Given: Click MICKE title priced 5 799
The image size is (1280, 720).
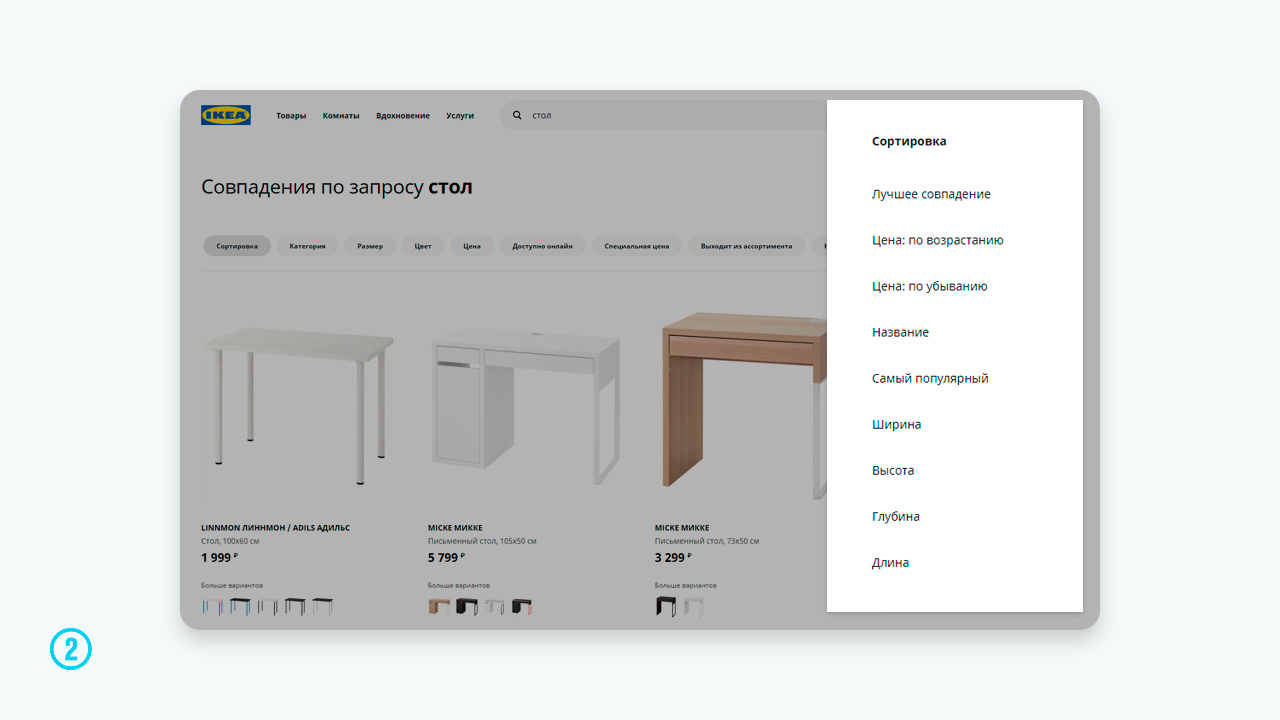Looking at the screenshot, I should (x=455, y=528).
